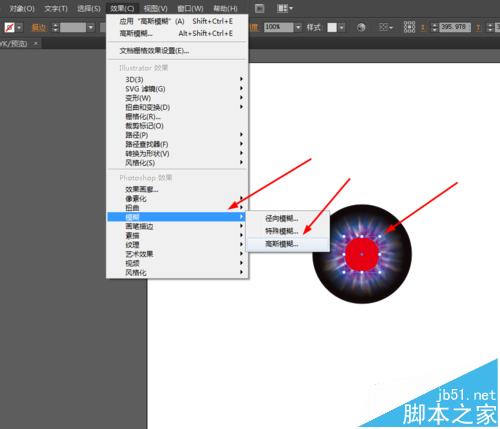Choose 高斯模糊... with Alt+Shift+Ctrl+E shortcut
Screen dimensions: 500x429
click(x=177, y=33)
